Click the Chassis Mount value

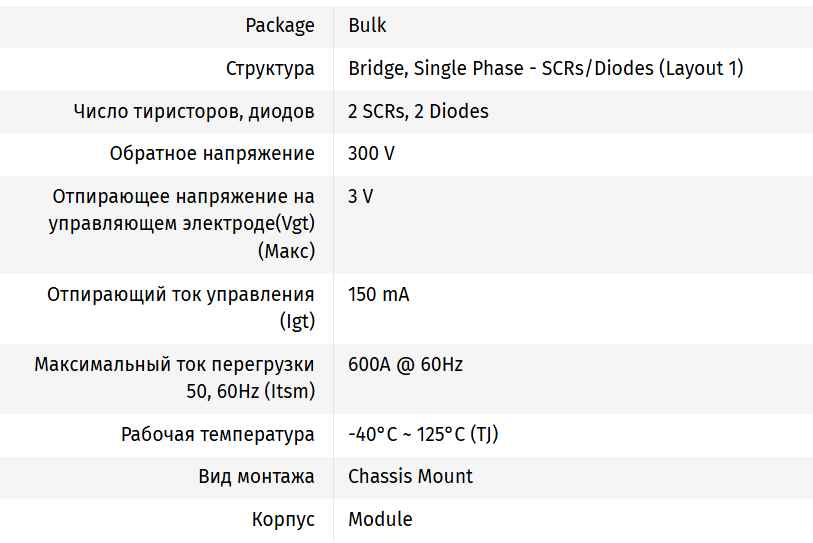pos(410,477)
